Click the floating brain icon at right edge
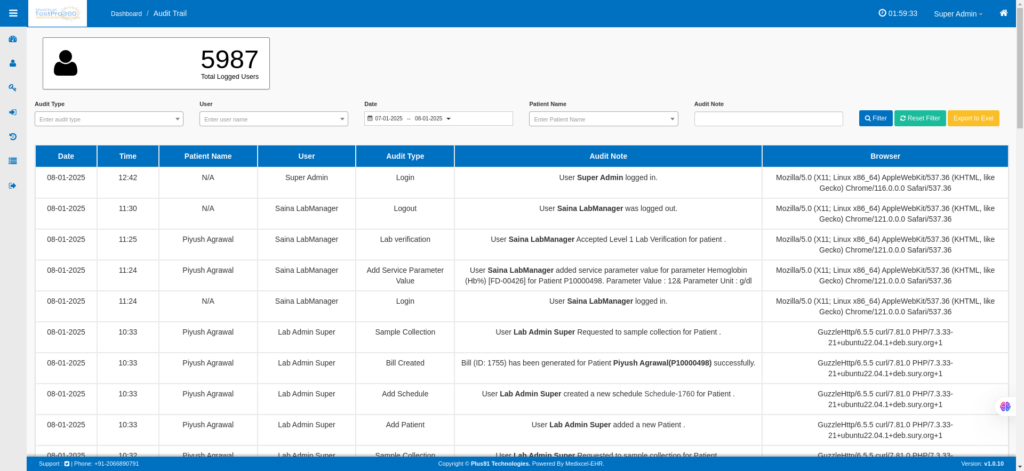Image resolution: width=1024 pixels, height=471 pixels. (1006, 407)
